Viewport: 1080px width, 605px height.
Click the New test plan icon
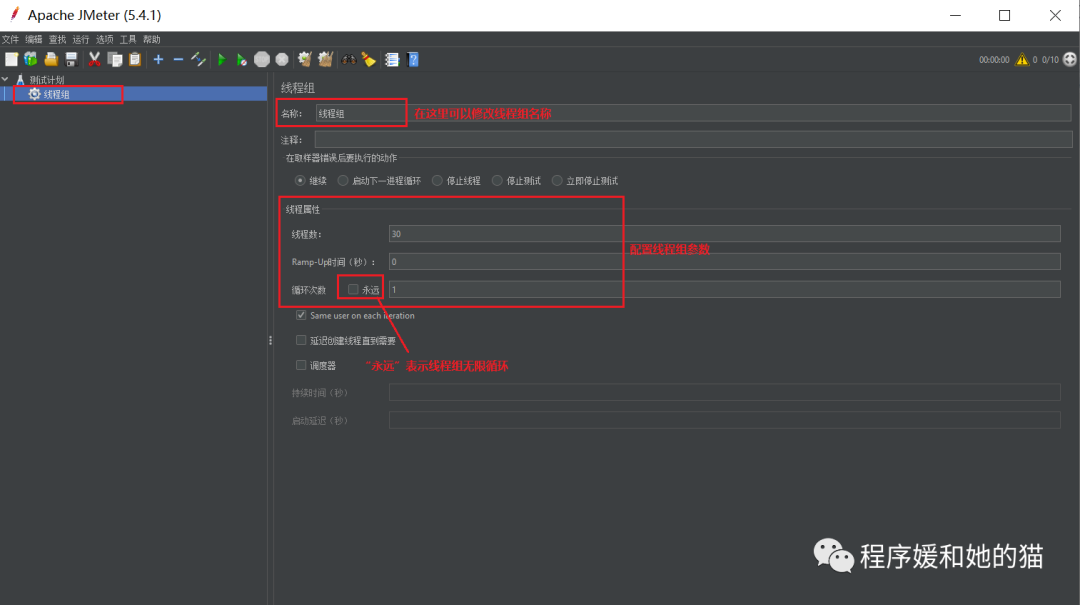click(x=11, y=59)
